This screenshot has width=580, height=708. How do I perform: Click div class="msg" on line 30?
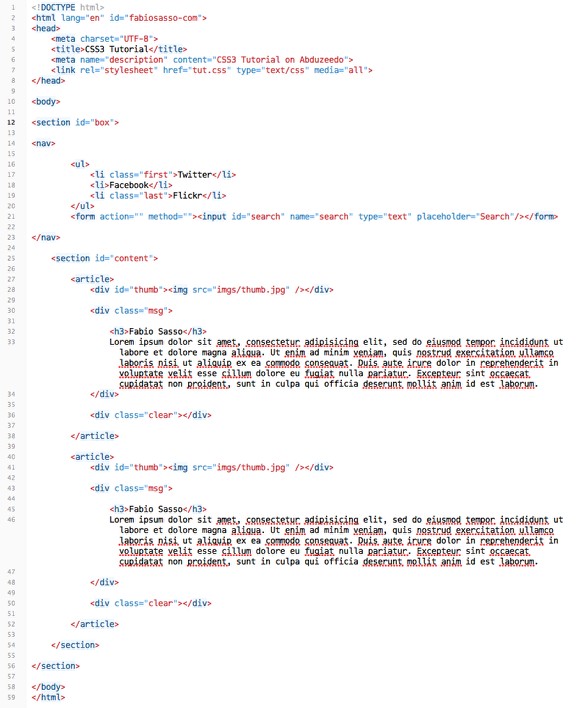click(131, 311)
